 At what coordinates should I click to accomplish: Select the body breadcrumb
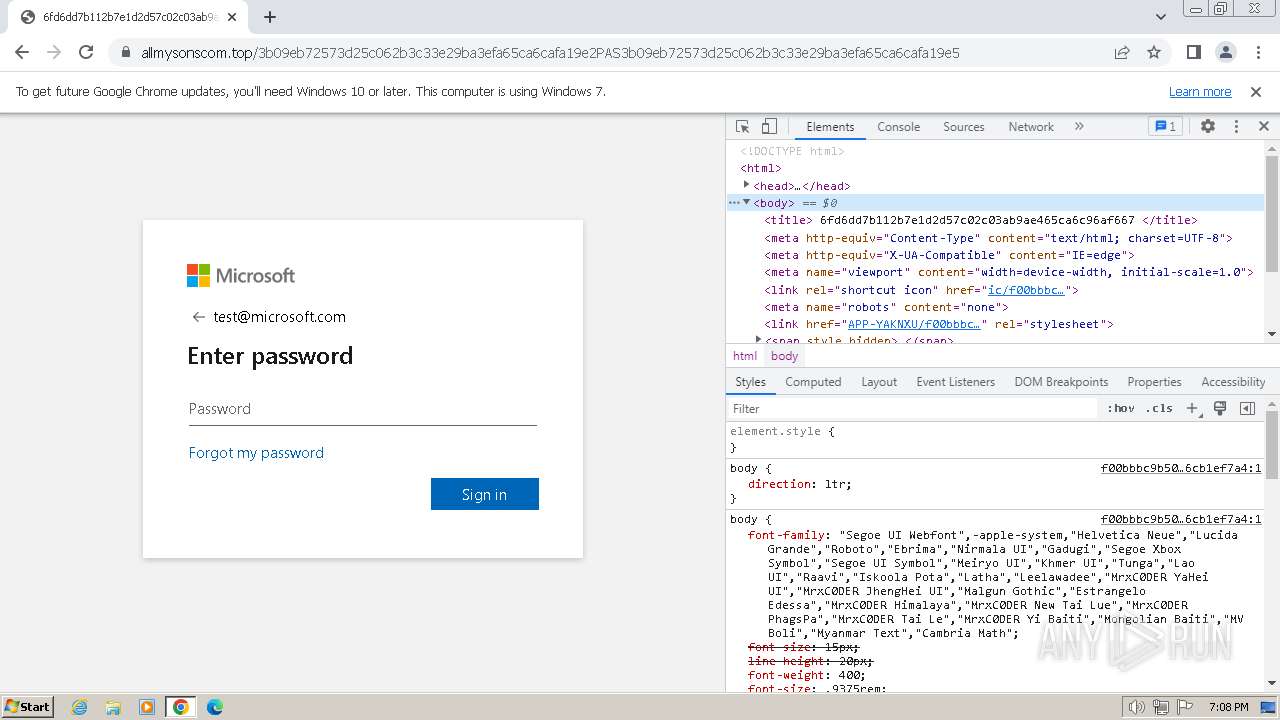785,356
